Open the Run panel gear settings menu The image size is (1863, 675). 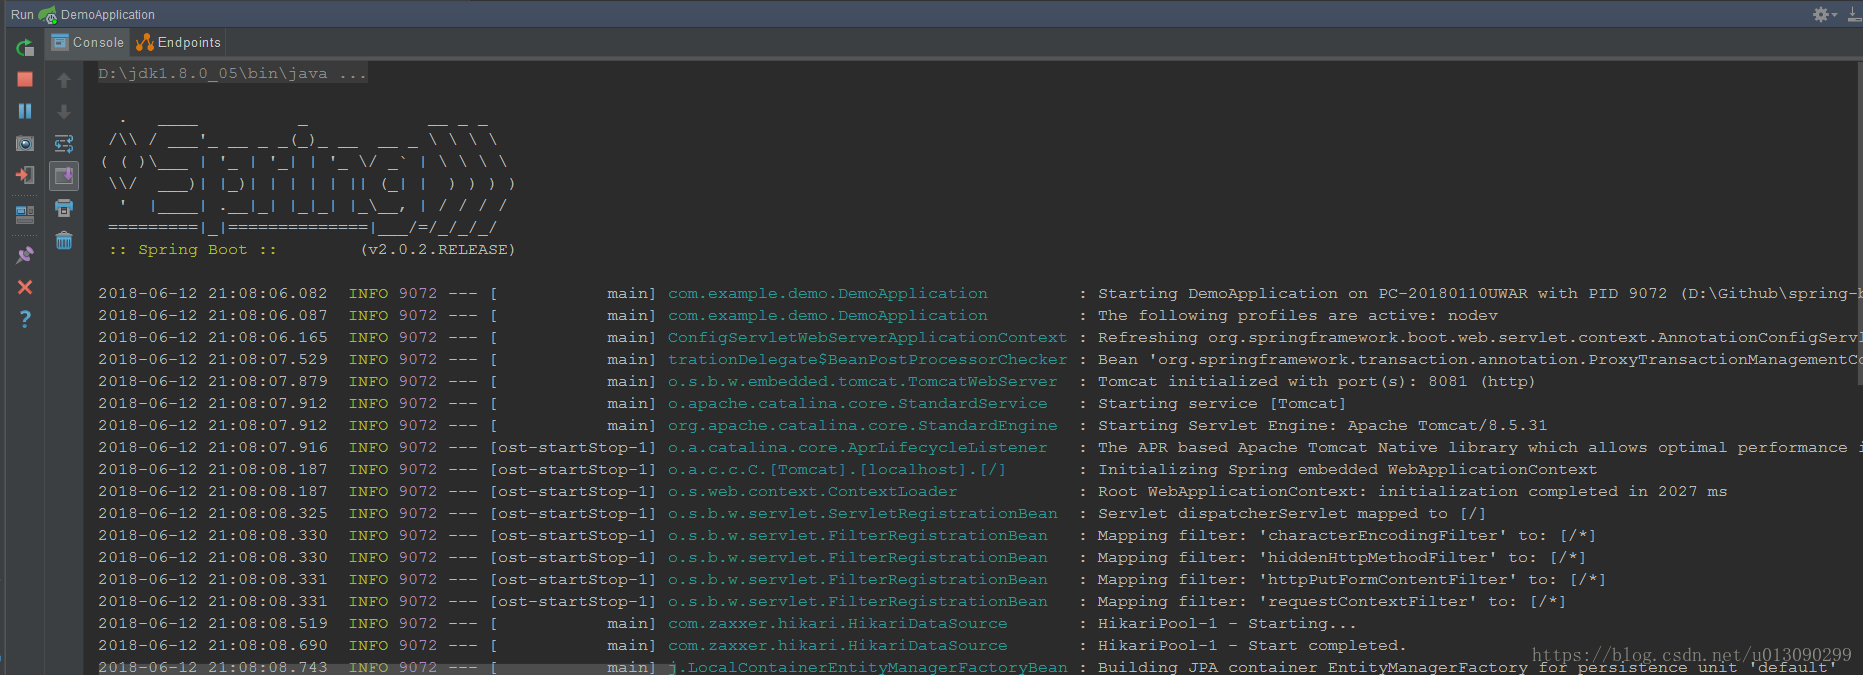(1824, 14)
